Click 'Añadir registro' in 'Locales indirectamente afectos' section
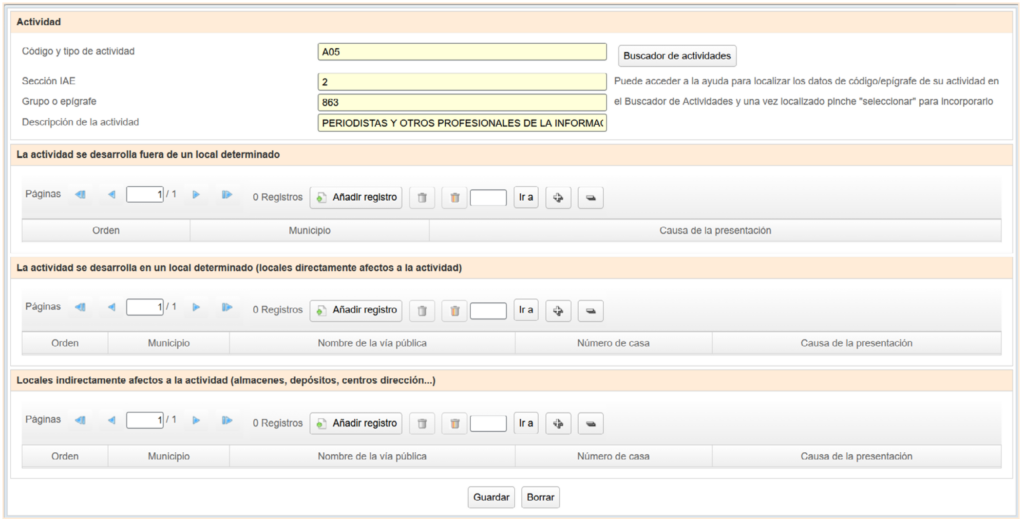Viewport: 1024px width, 519px height. (x=356, y=423)
